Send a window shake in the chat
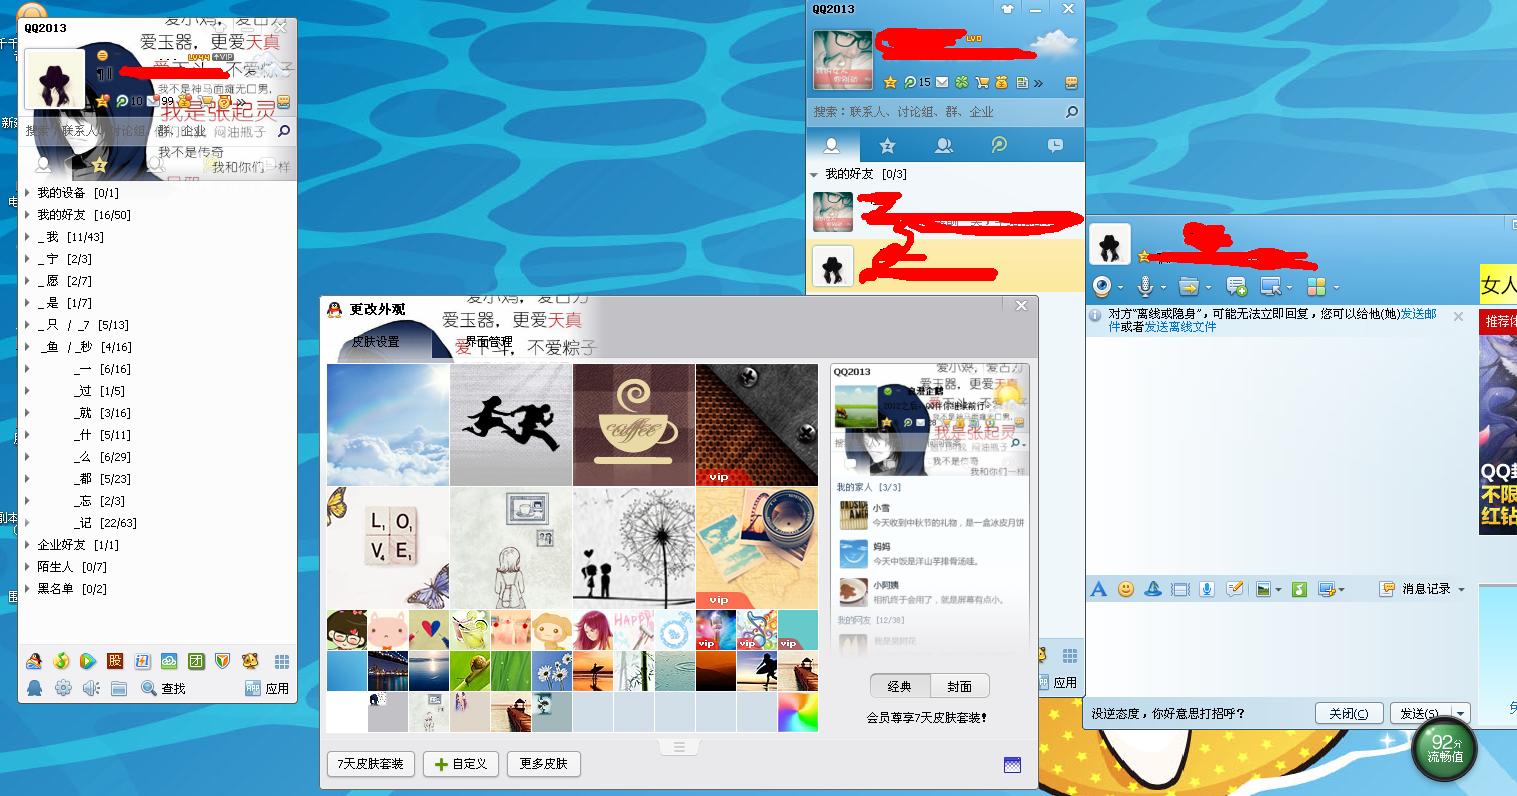Screen dimensions: 1517x796 [1180, 589]
